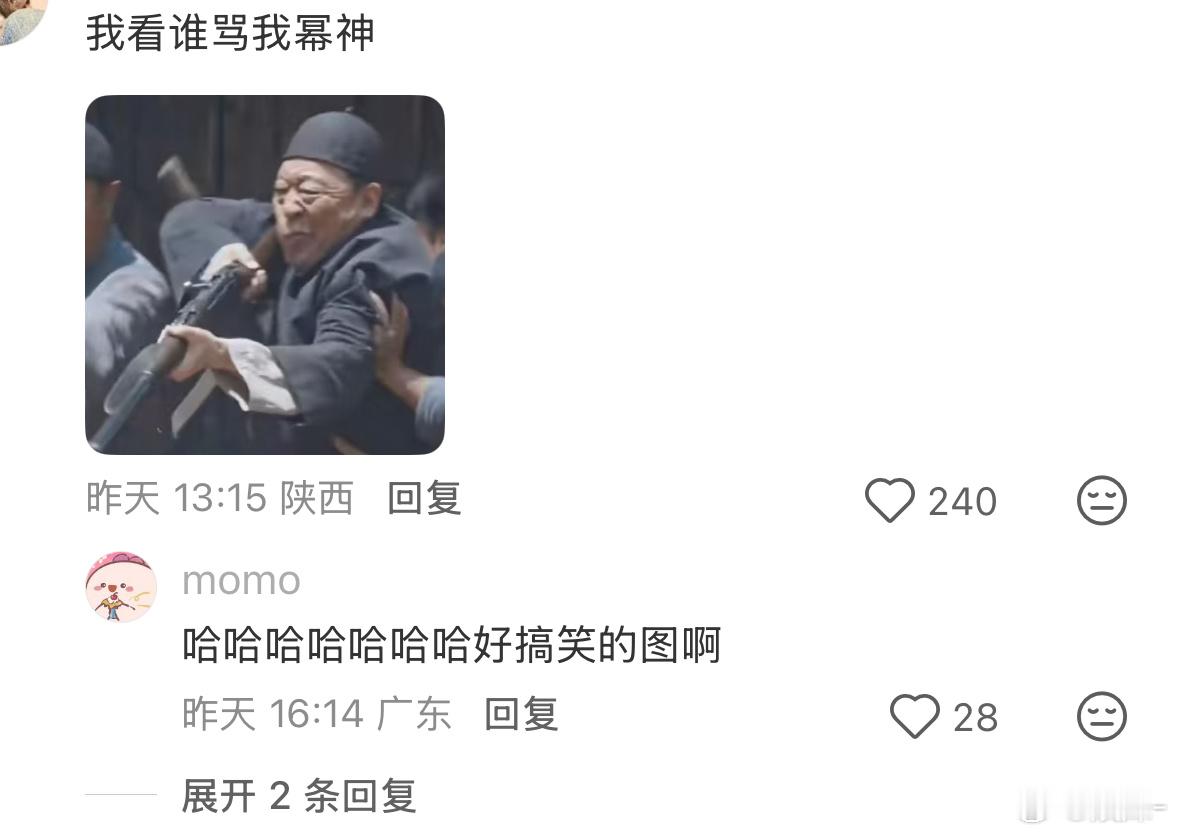Open momo's pink cartoon avatar

coord(121,587)
